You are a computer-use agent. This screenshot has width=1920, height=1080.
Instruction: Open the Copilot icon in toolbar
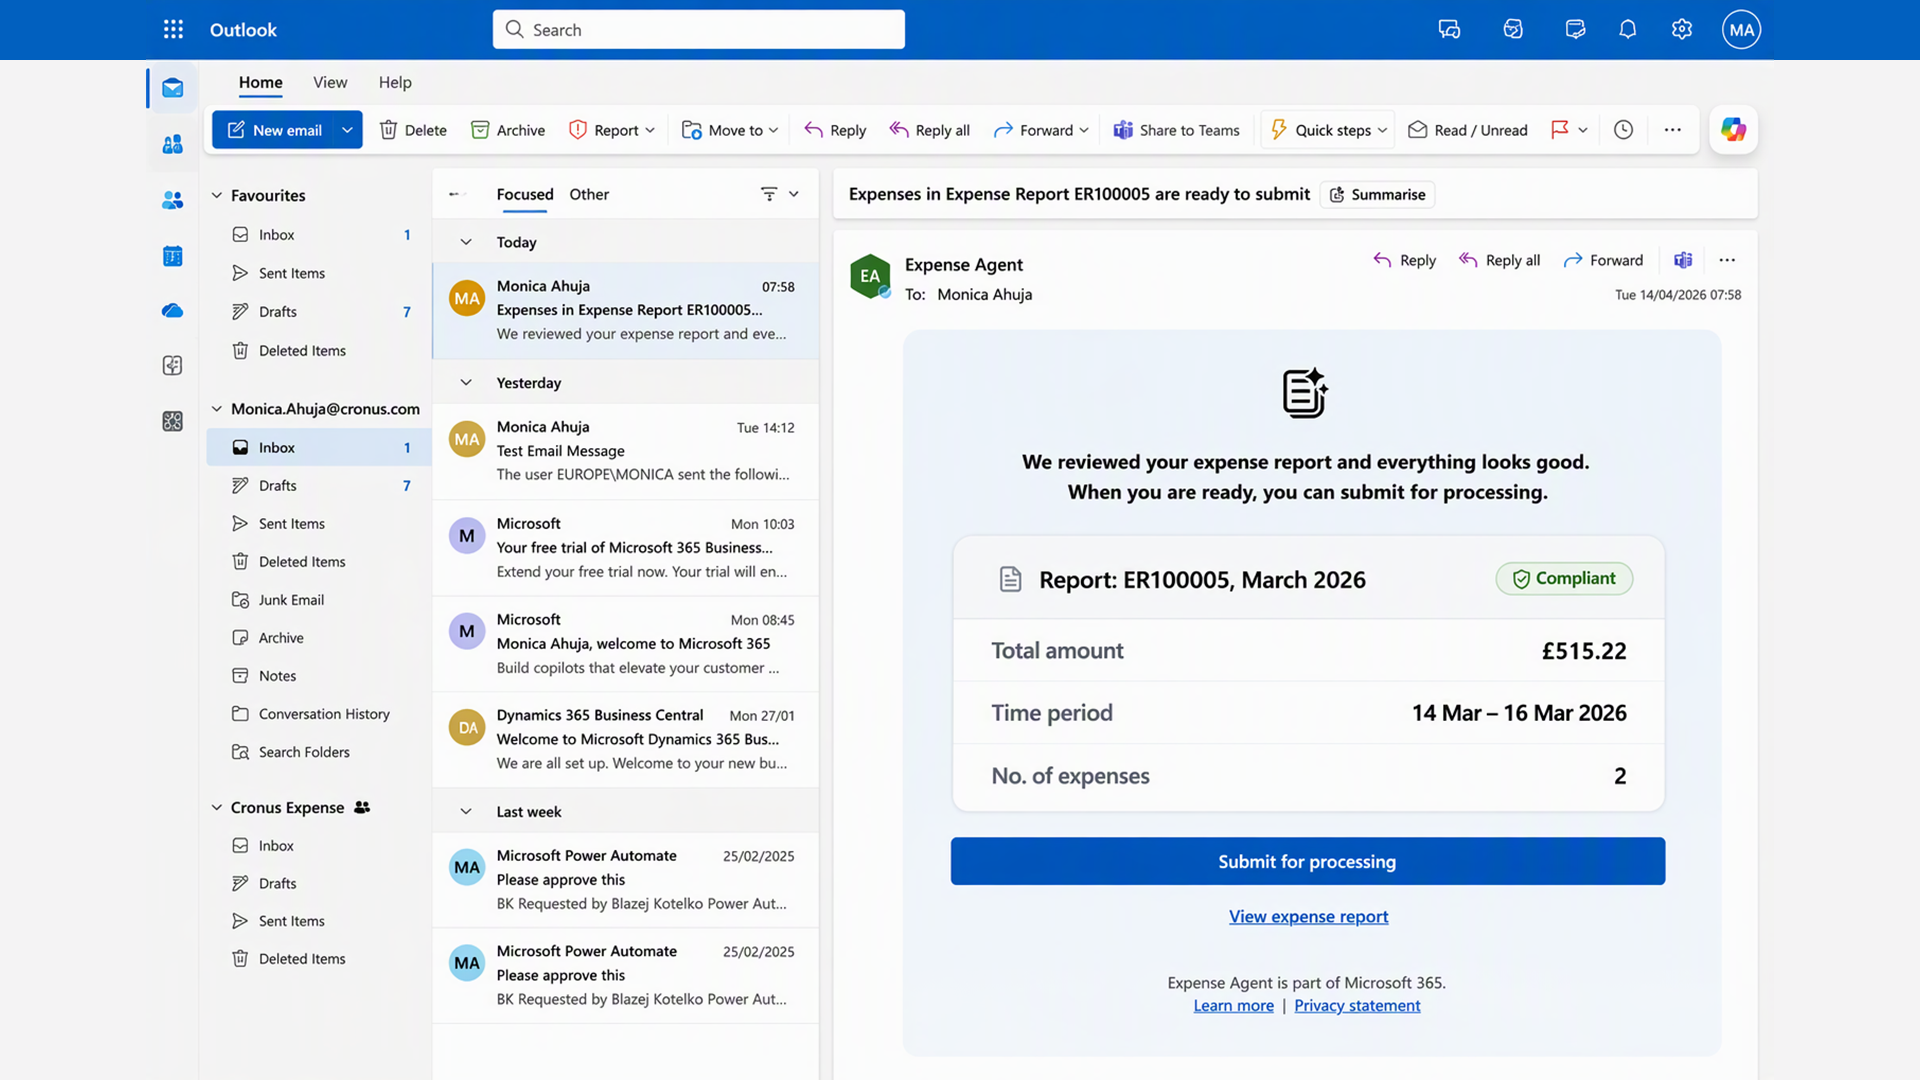click(x=1733, y=130)
